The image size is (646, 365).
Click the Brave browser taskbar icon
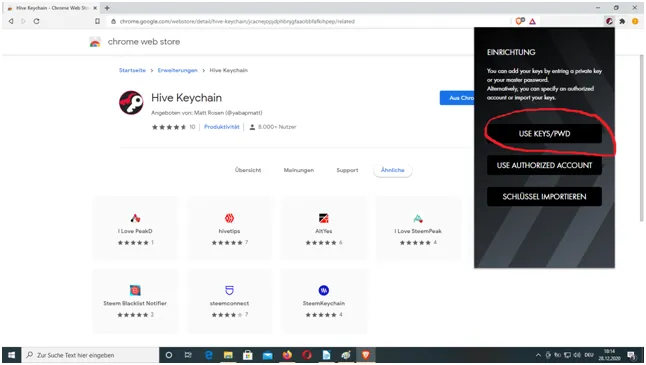click(x=365, y=355)
